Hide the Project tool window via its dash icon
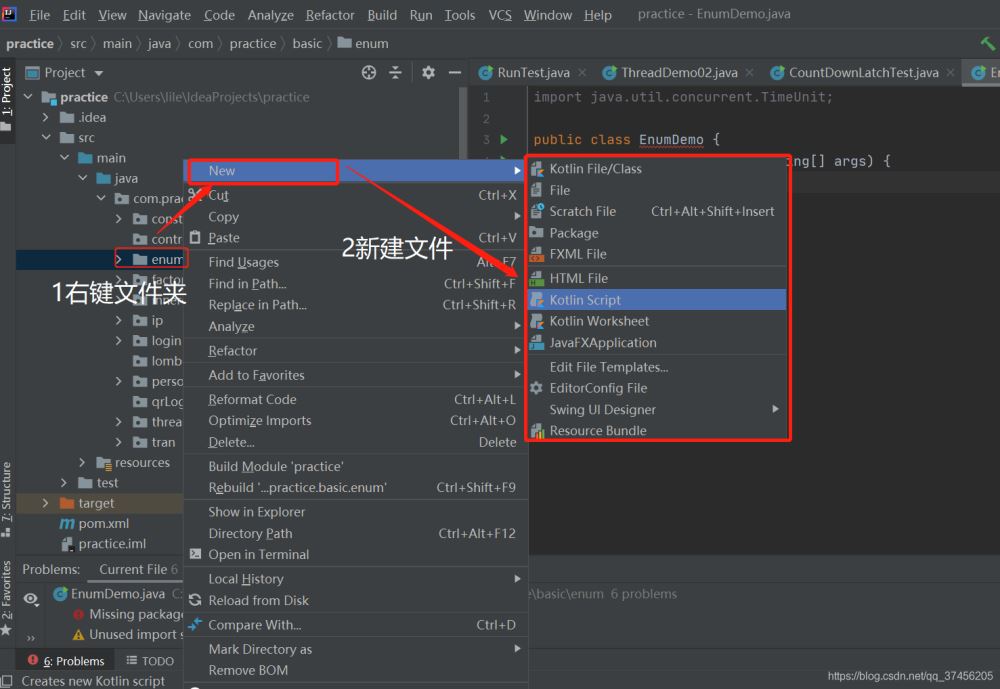The height and width of the screenshot is (689, 1000). pyautogui.click(x=455, y=72)
